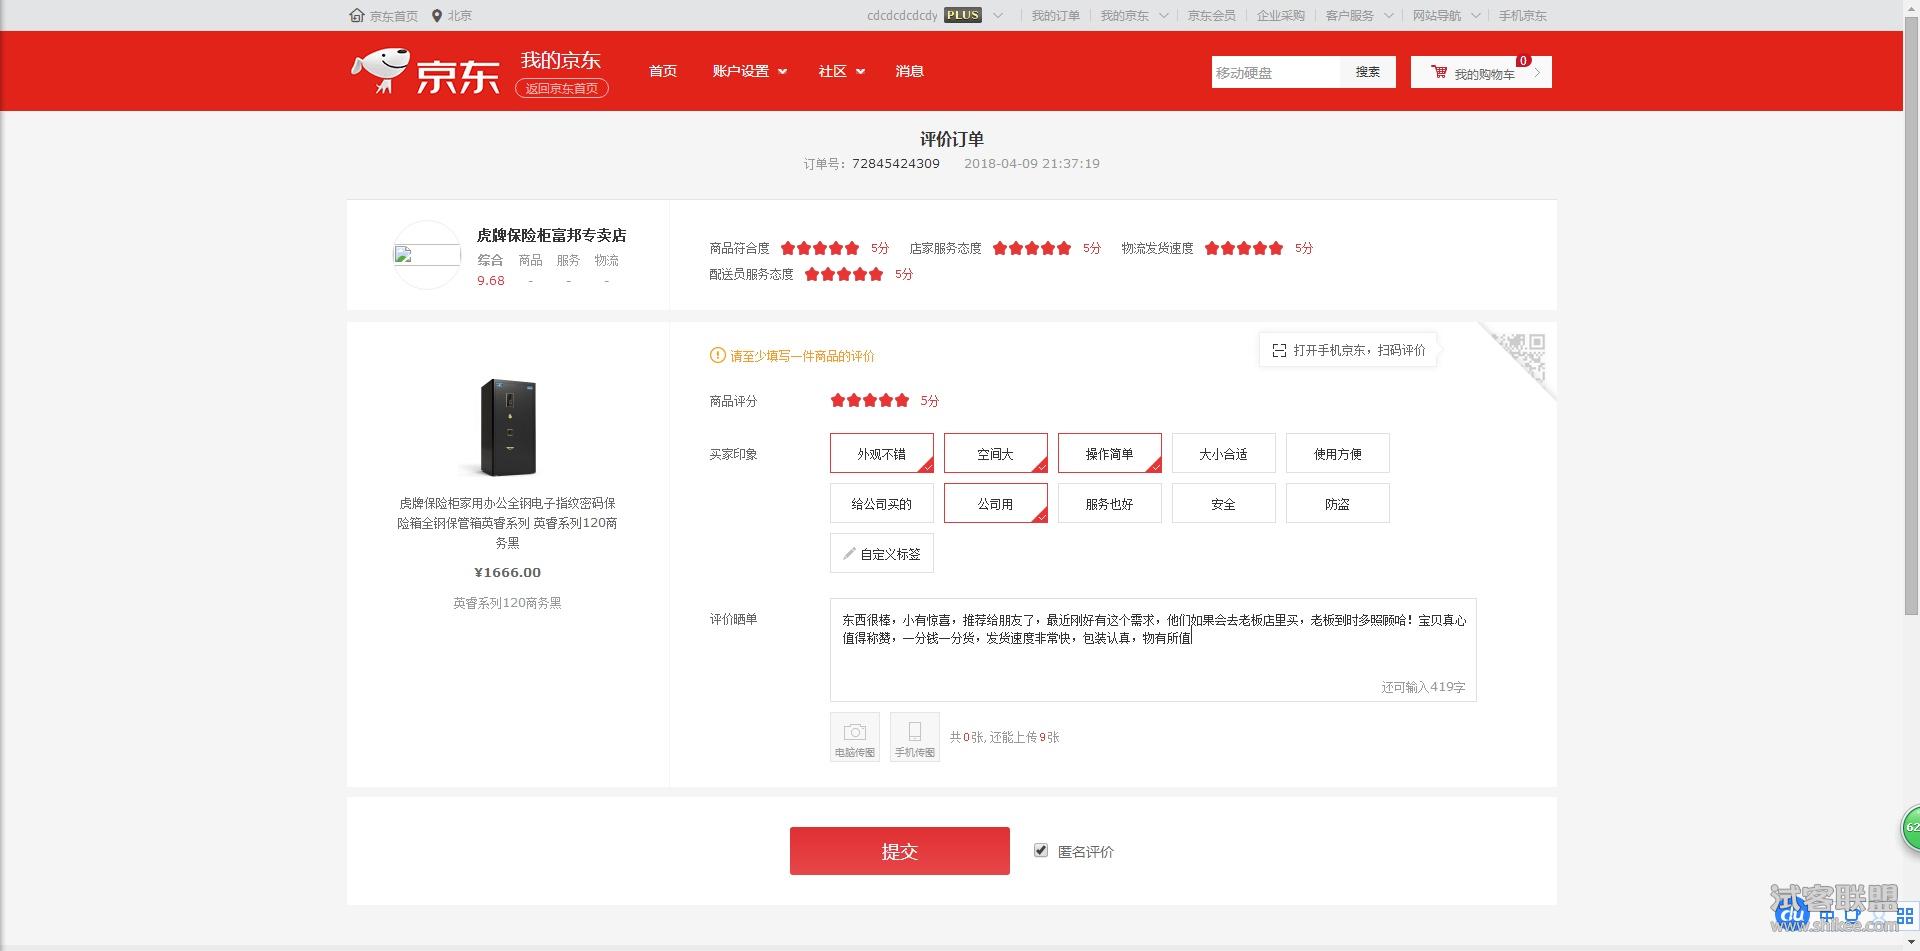Open 京东会员 in the top bar
Screen dimensions: 1920x951
[x=1212, y=15]
